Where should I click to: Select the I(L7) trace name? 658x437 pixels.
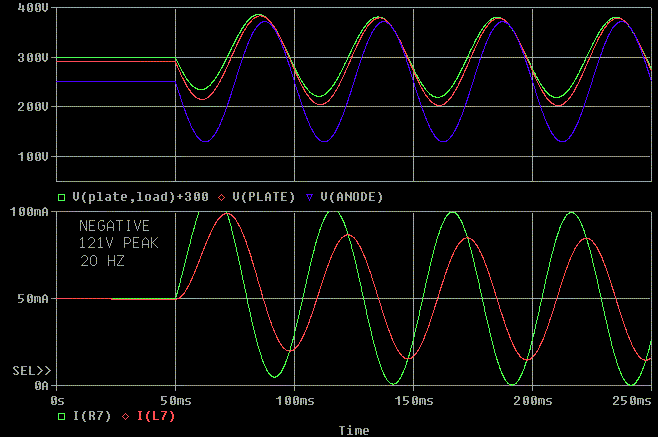tap(154, 415)
